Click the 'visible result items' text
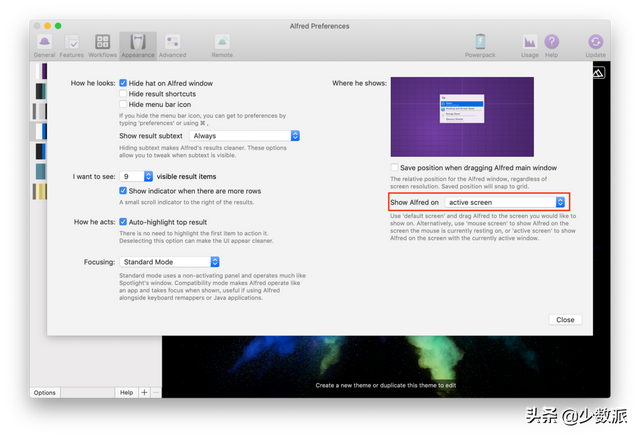Viewport: 640px width, 437px height. tap(187, 176)
